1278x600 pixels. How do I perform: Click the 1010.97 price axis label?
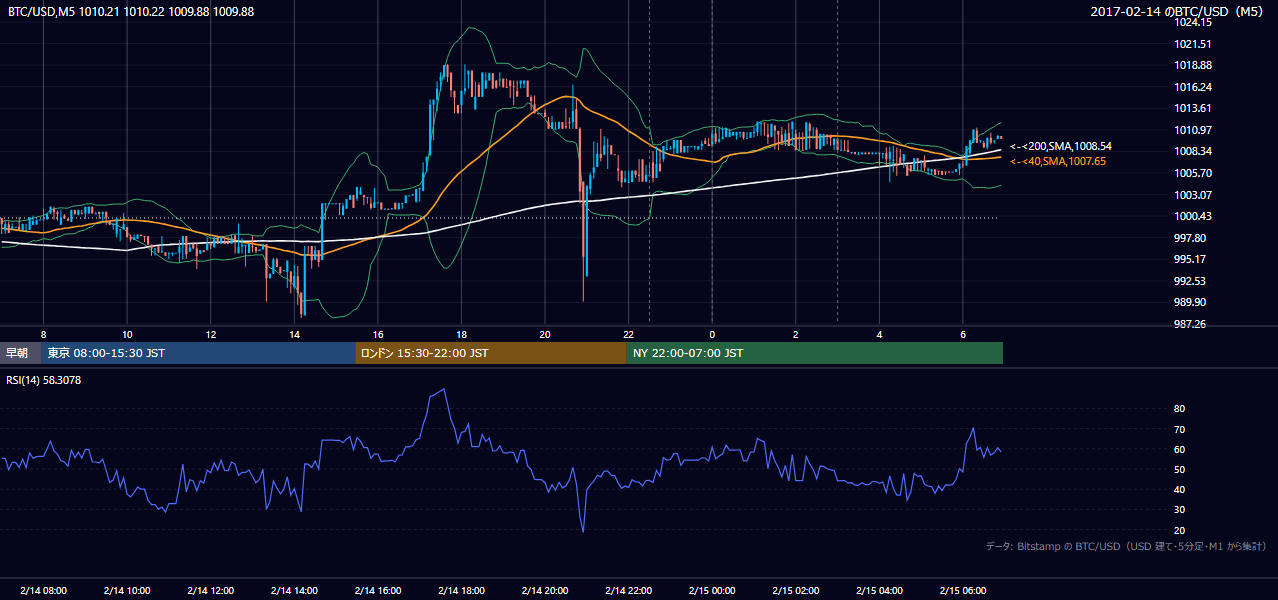[1194, 130]
